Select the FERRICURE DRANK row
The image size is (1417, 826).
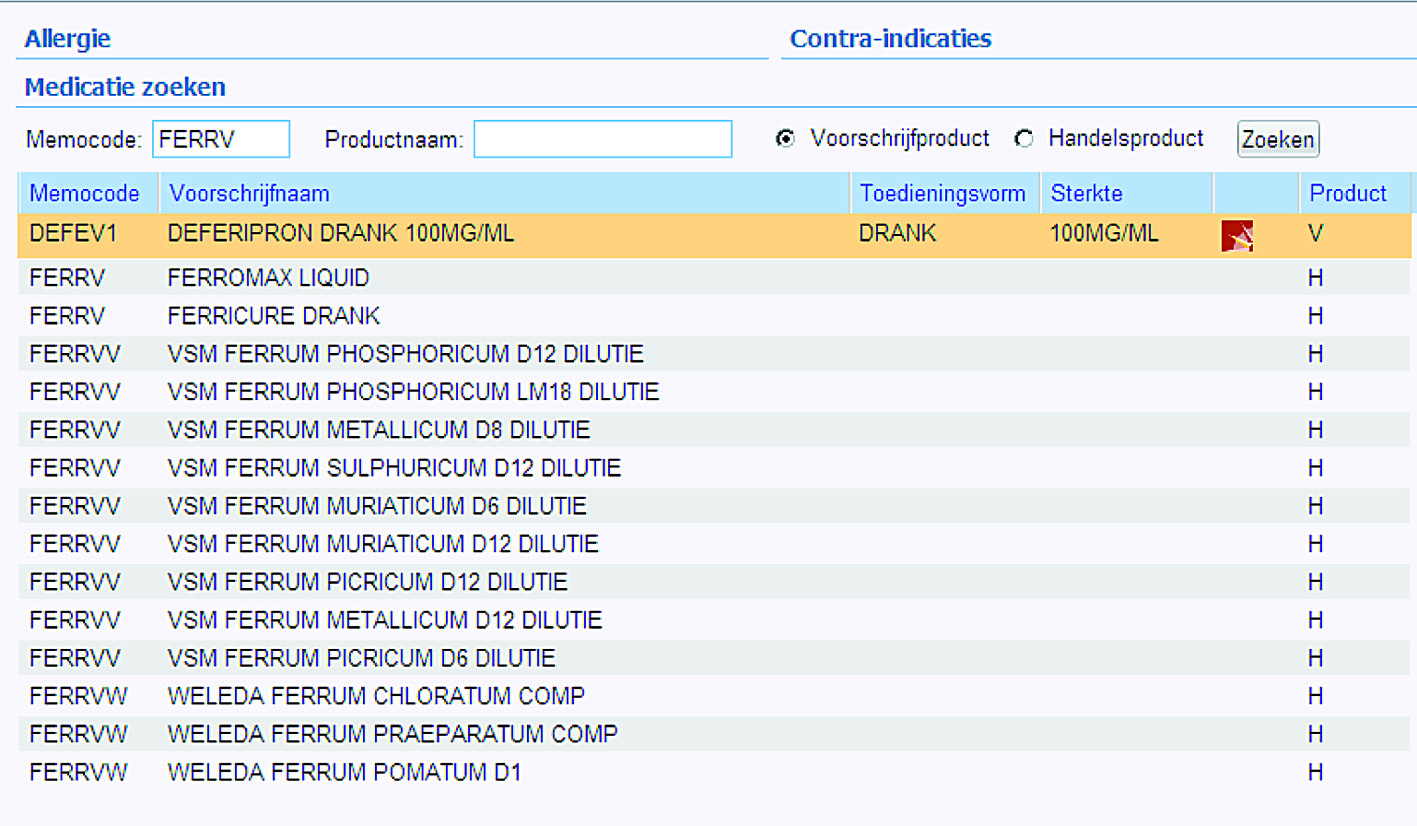(273, 316)
